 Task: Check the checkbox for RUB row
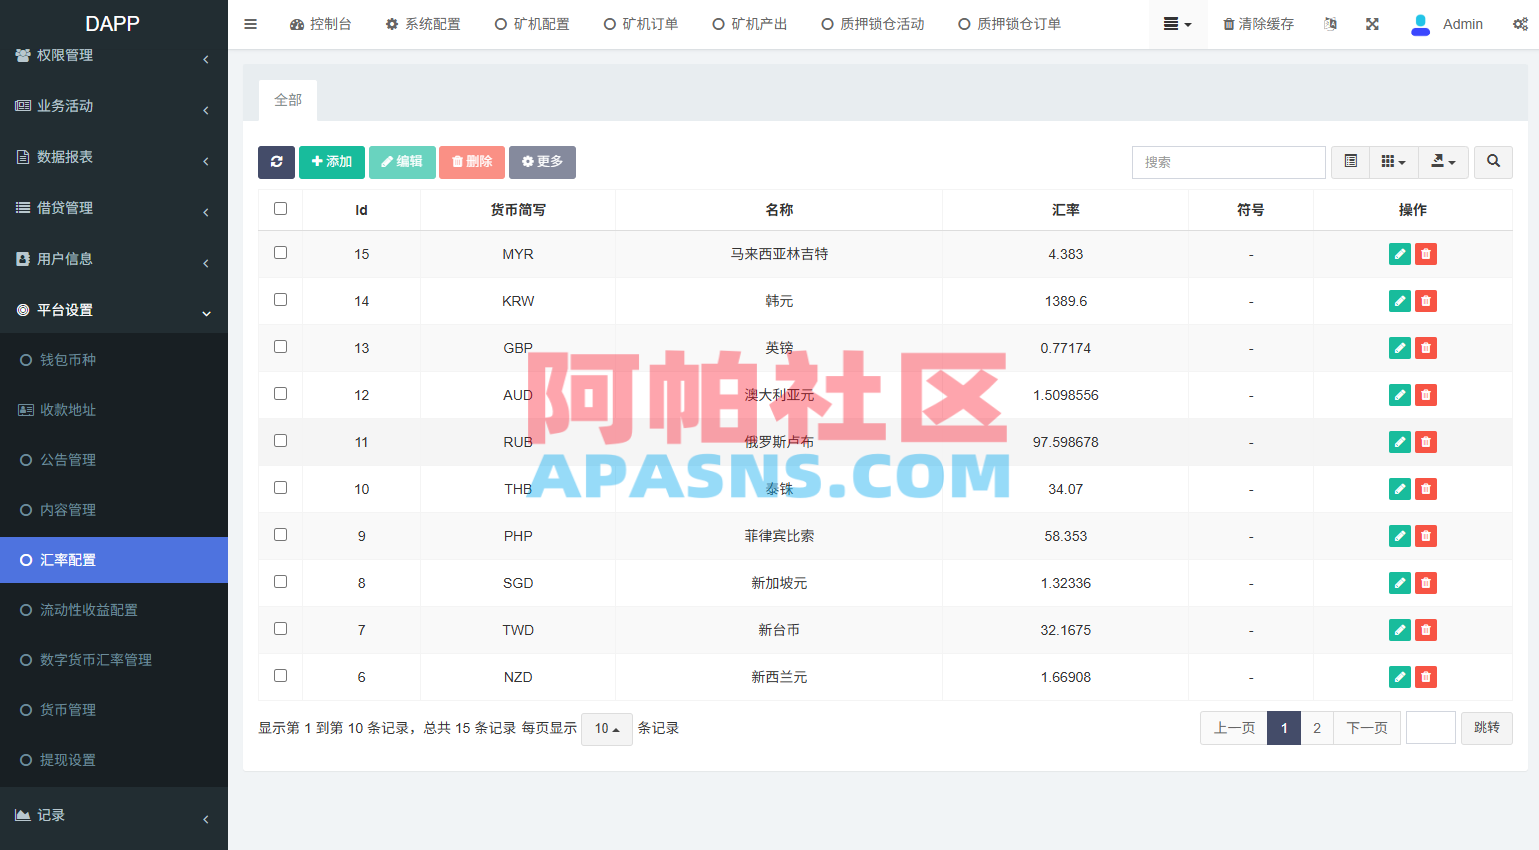point(280,441)
